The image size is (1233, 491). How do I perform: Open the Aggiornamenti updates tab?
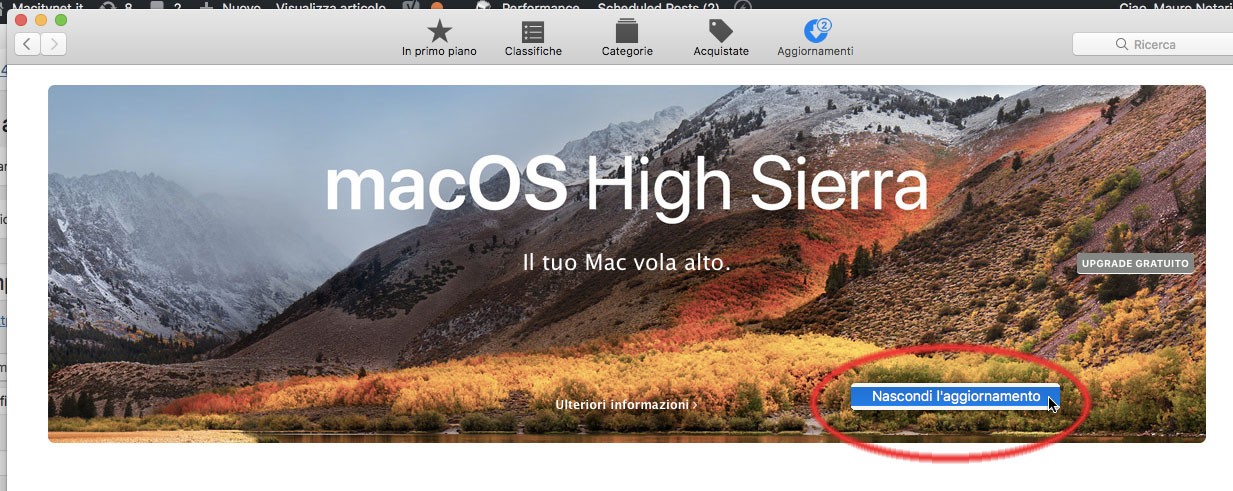pos(815,38)
